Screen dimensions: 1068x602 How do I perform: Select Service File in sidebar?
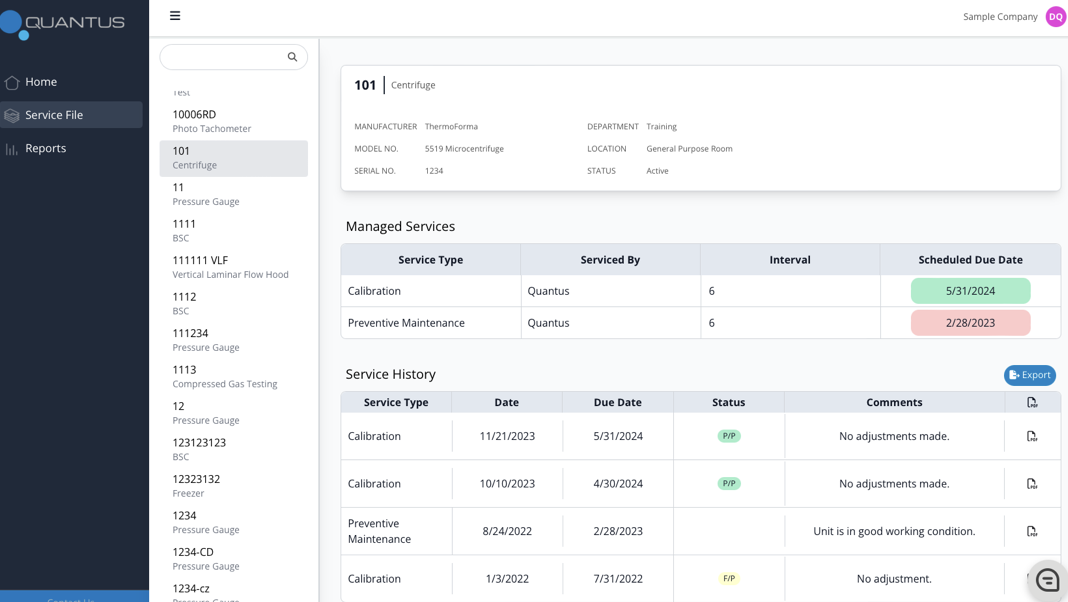coord(54,115)
